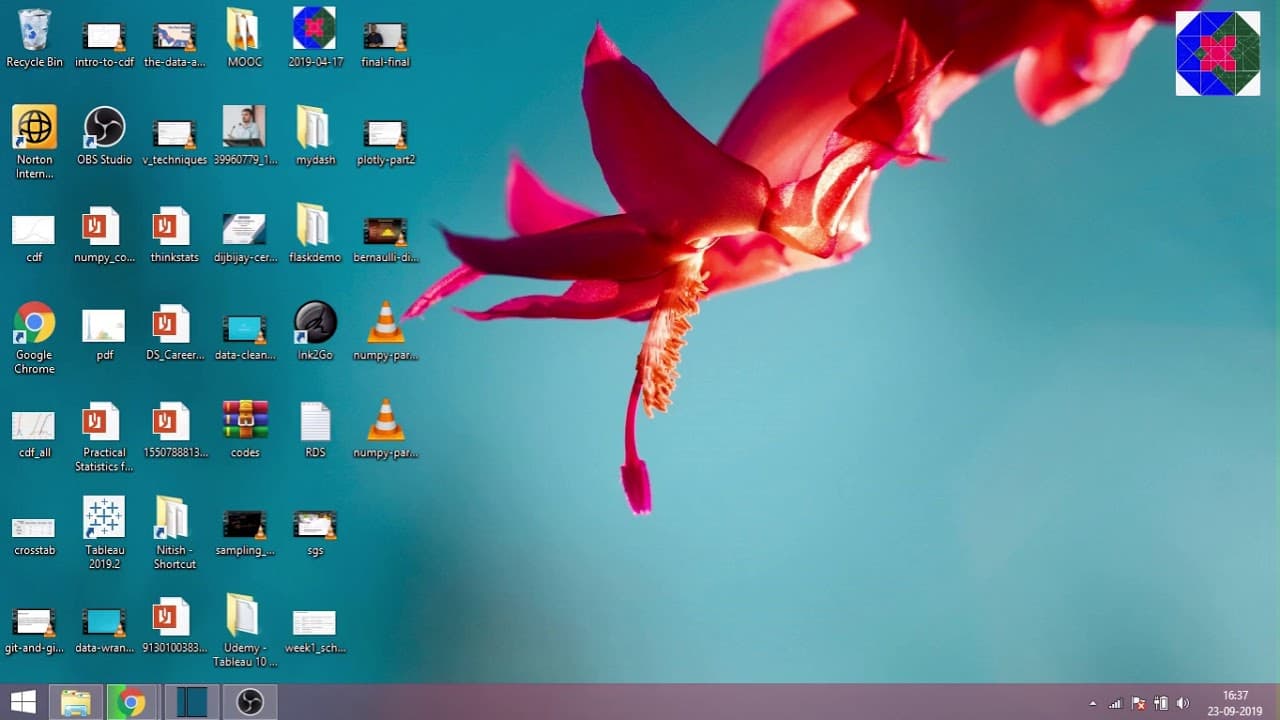Select the Tableau 2019.2 shortcut
The height and width of the screenshot is (720, 1280).
click(x=104, y=533)
